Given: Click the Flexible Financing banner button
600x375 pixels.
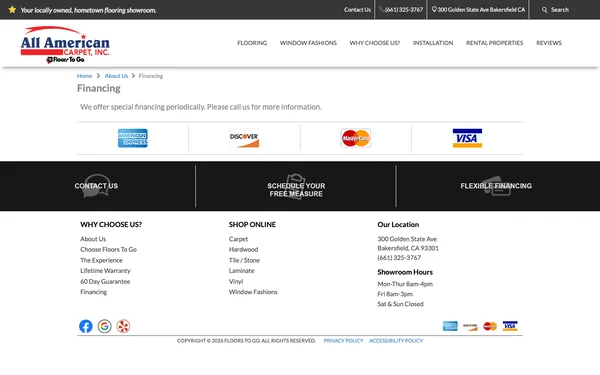Looking at the screenshot, I should tap(496, 186).
